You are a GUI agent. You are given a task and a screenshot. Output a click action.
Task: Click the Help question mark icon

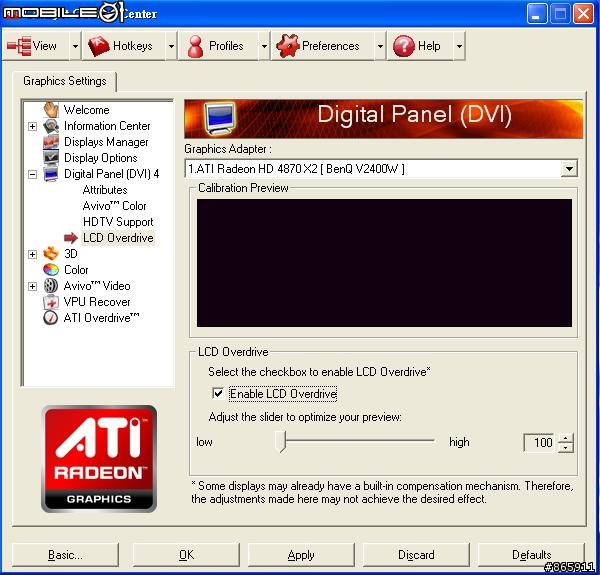[404, 46]
